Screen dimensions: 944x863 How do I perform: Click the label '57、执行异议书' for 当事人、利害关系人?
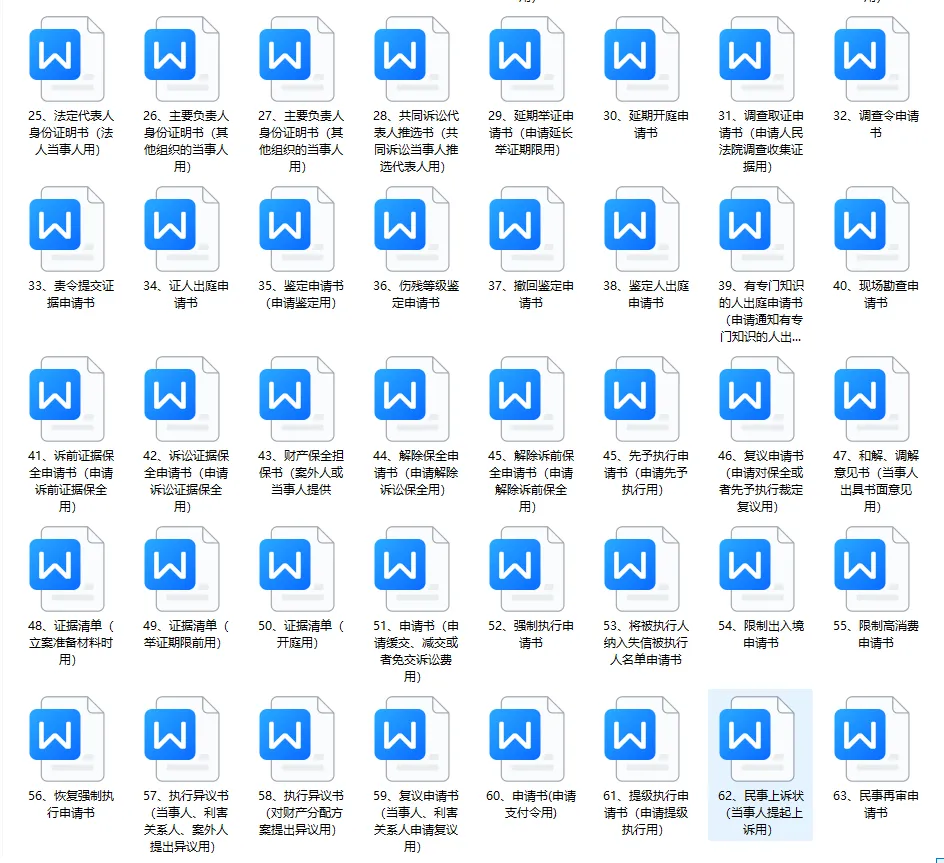tap(185, 820)
